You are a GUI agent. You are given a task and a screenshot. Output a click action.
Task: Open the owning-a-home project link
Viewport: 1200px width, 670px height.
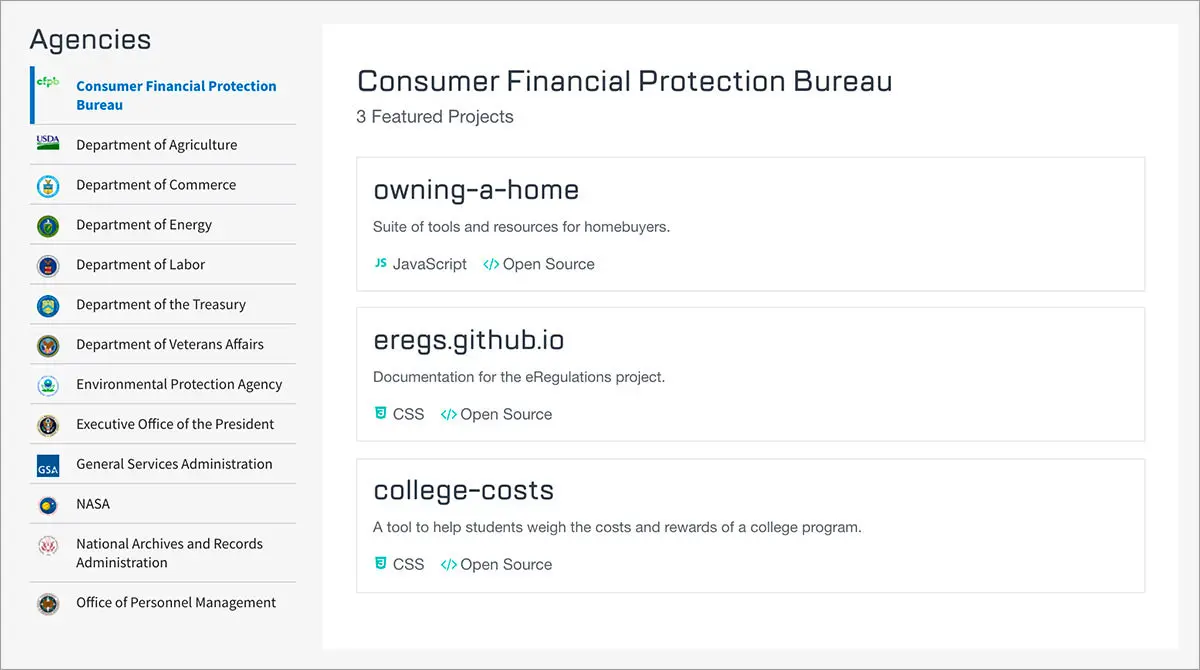[475, 190]
